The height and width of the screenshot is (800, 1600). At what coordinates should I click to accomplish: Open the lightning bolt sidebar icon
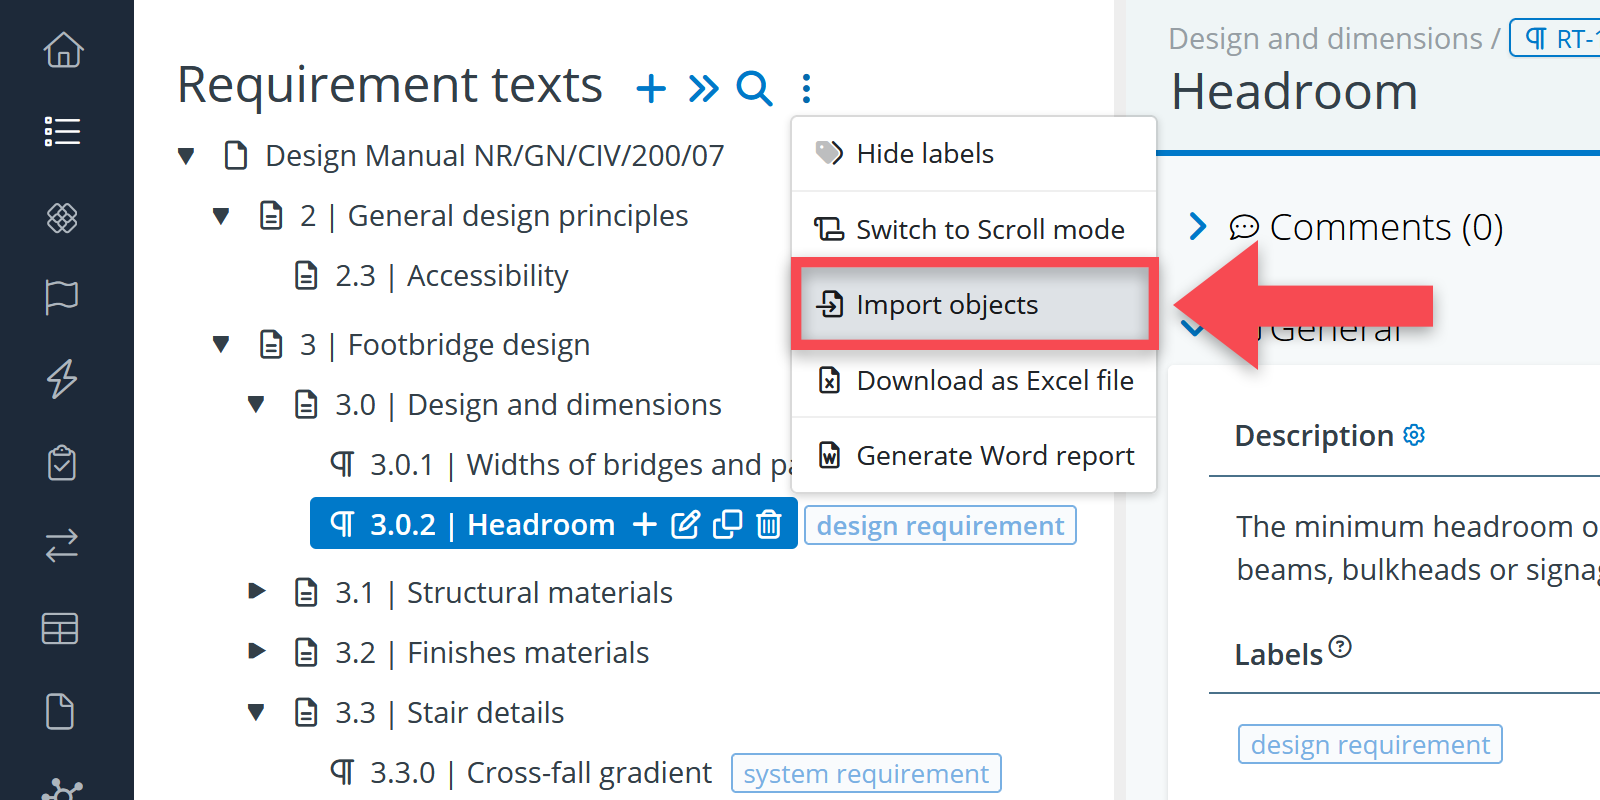(62, 379)
